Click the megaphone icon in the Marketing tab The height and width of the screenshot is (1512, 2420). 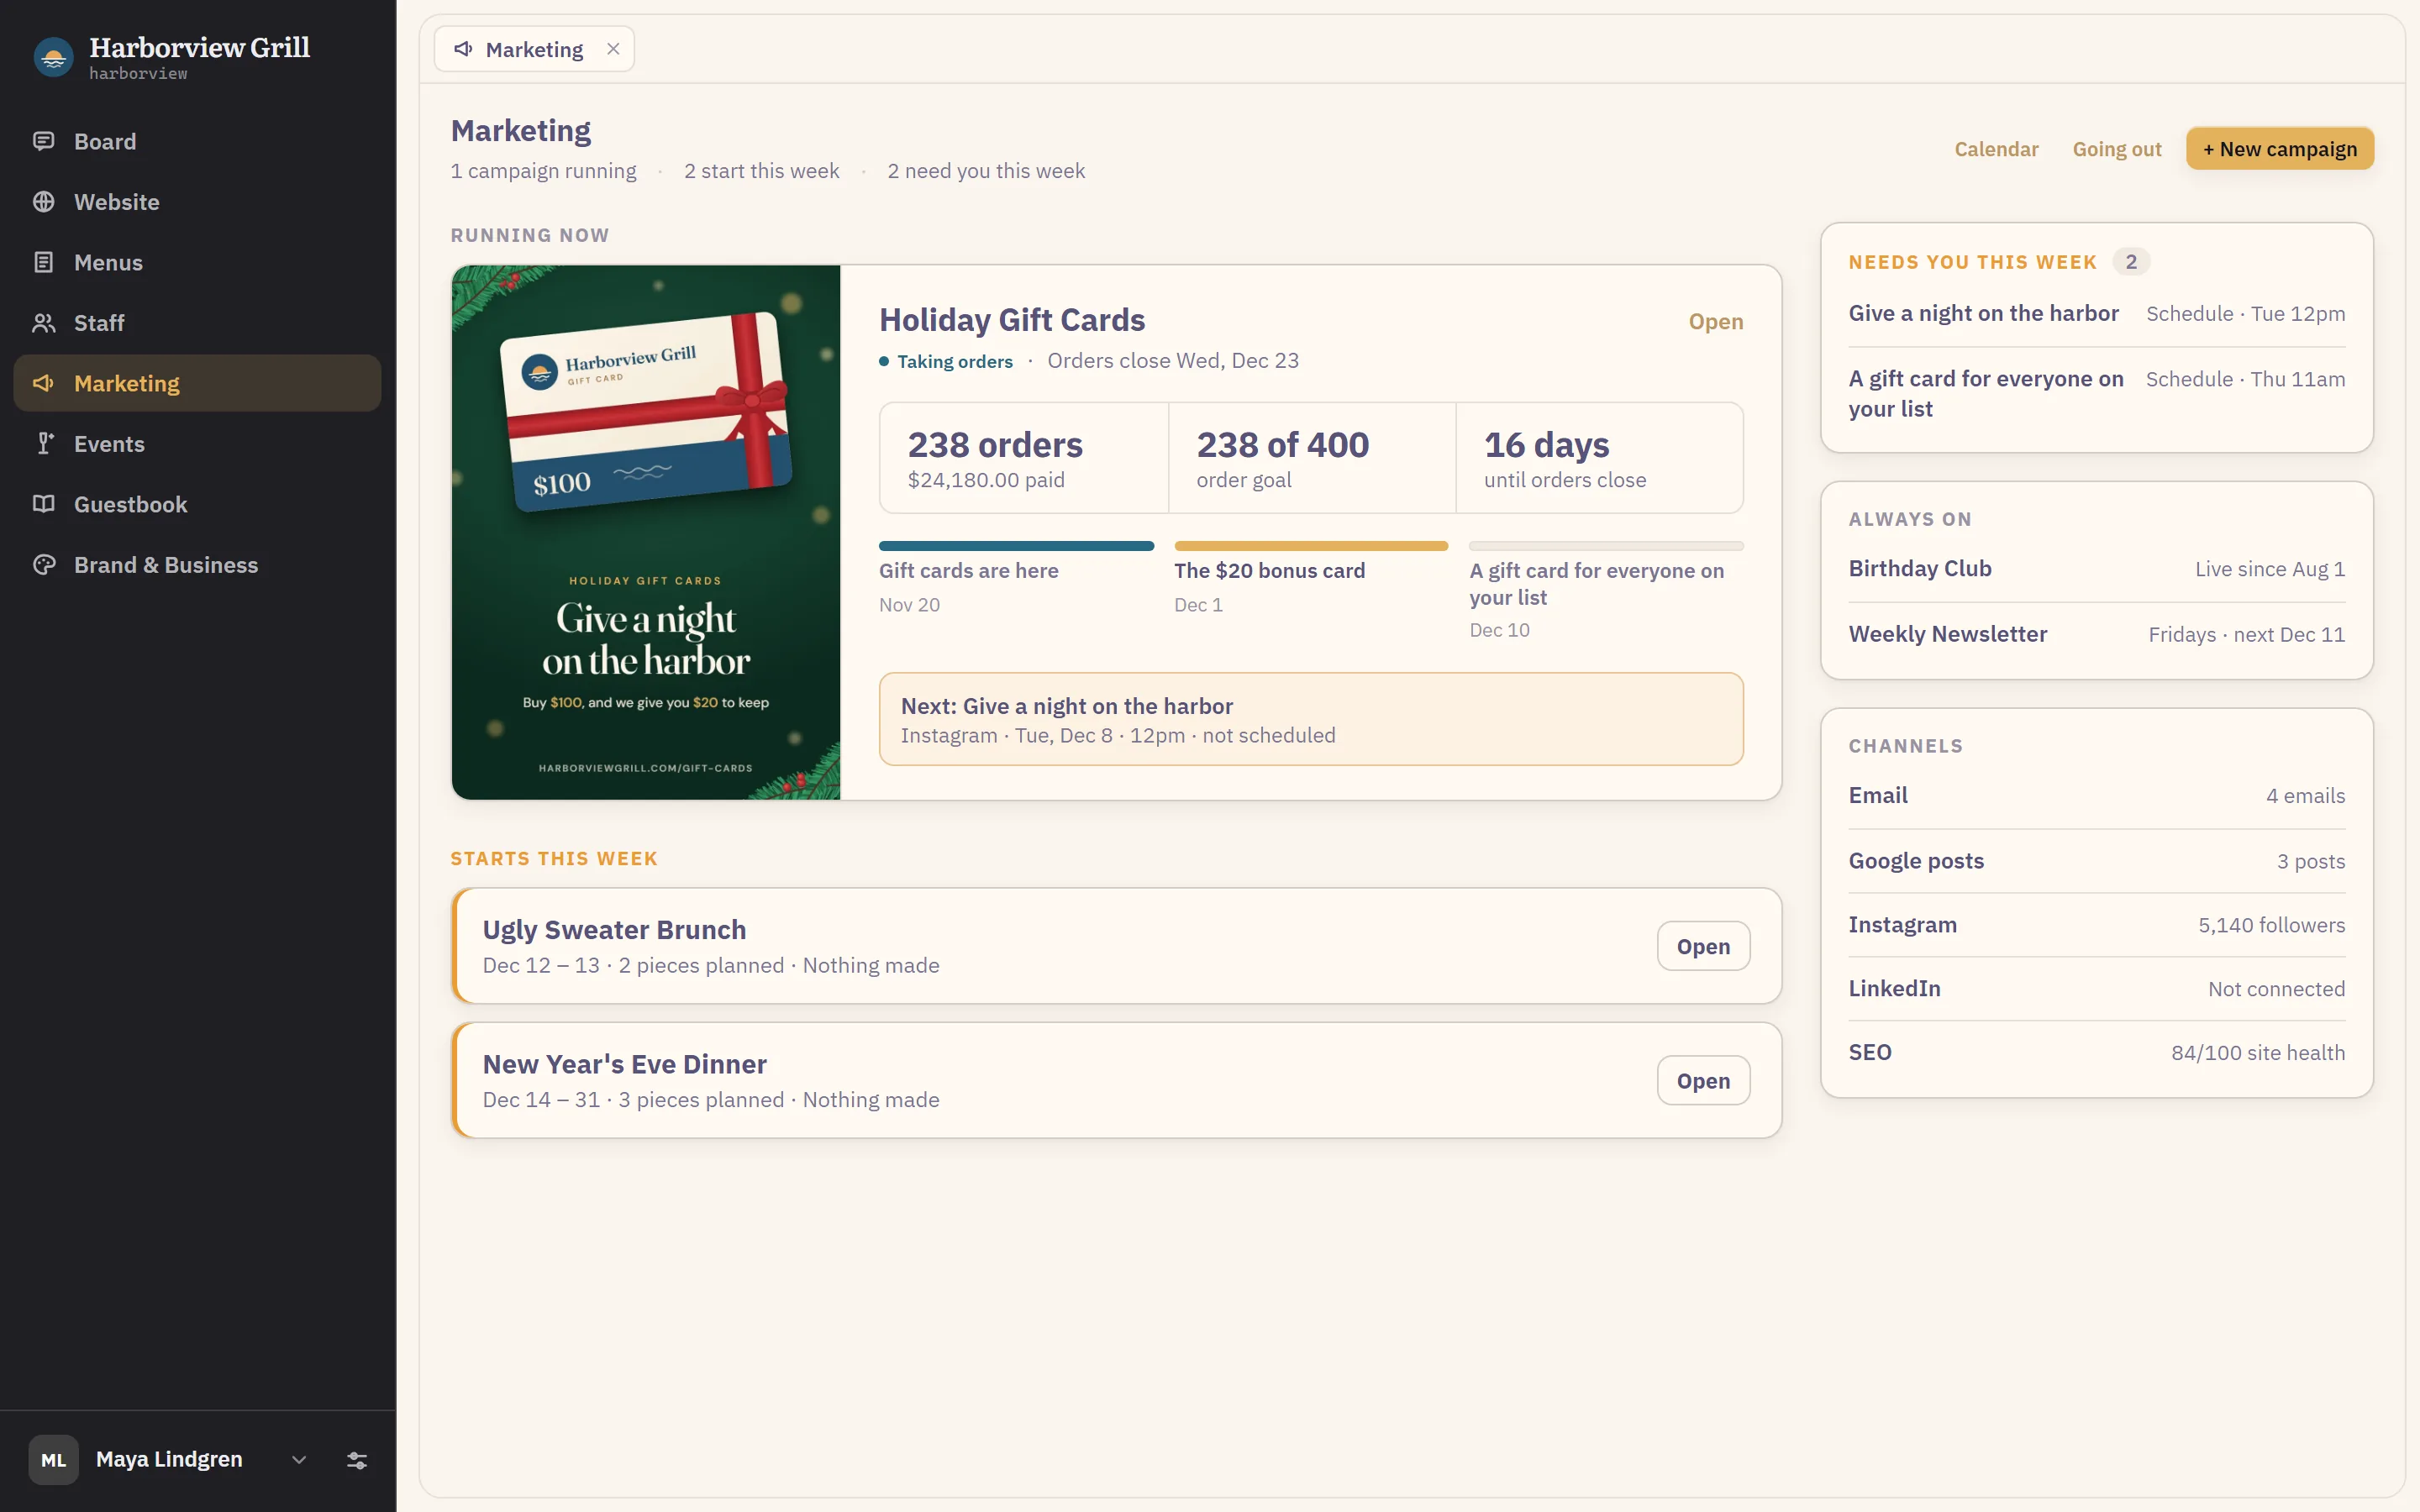pyautogui.click(x=463, y=49)
